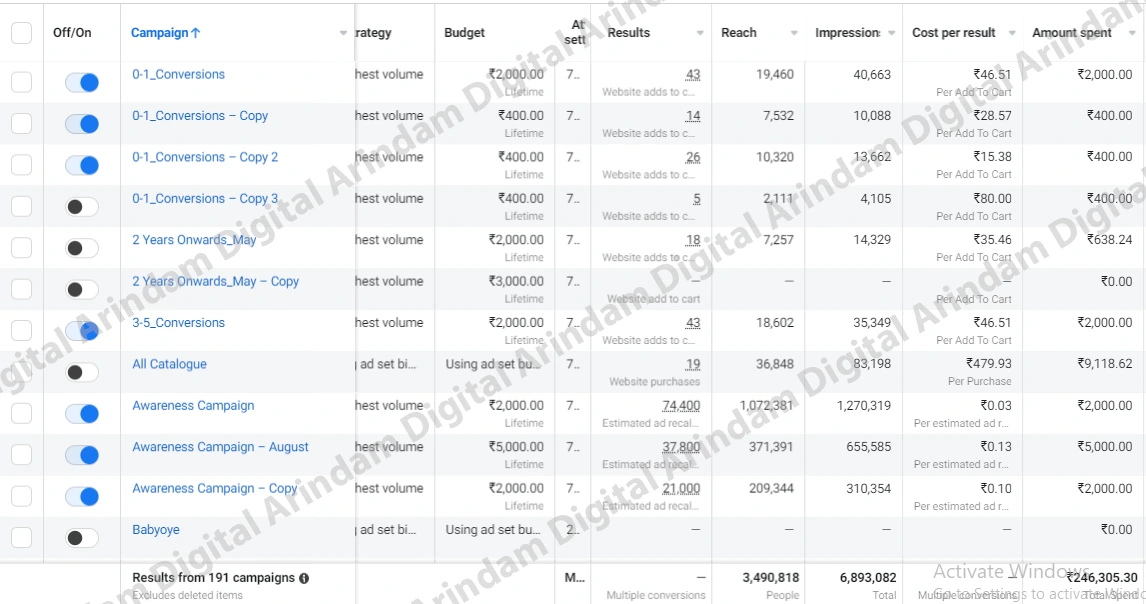
Task: Enable the All Catalogue campaign toggle
Action: coord(82,372)
